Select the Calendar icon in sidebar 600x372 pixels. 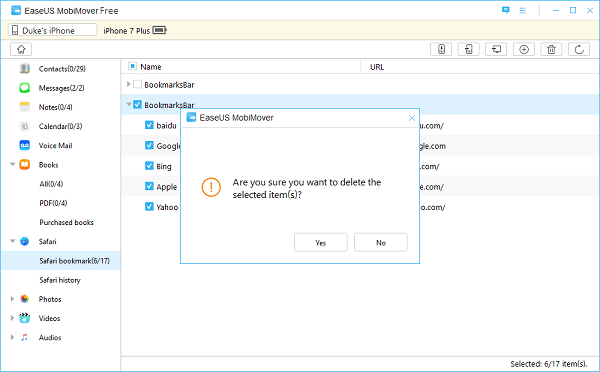(24, 126)
